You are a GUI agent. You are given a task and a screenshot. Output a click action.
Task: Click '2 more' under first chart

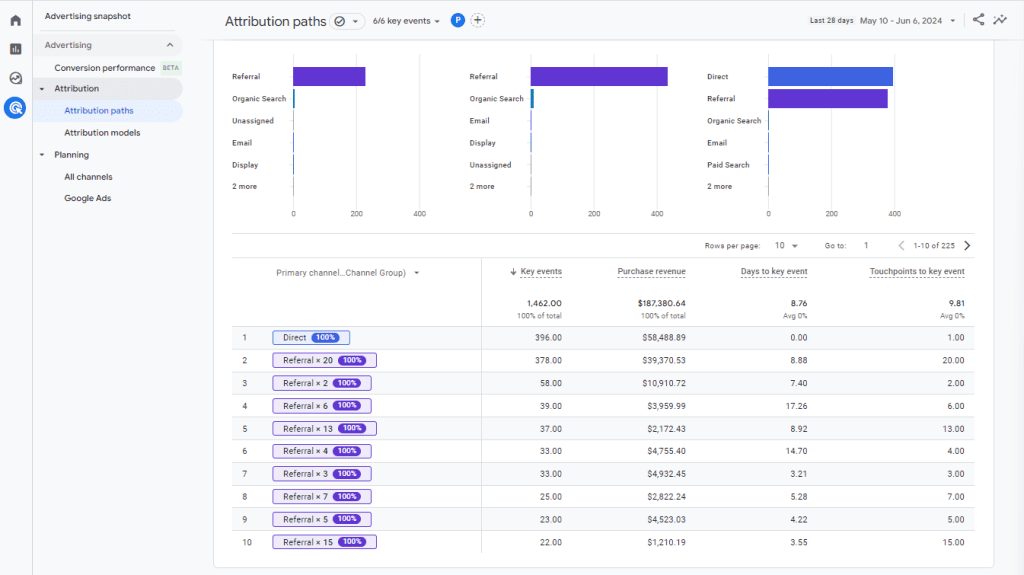pos(244,187)
